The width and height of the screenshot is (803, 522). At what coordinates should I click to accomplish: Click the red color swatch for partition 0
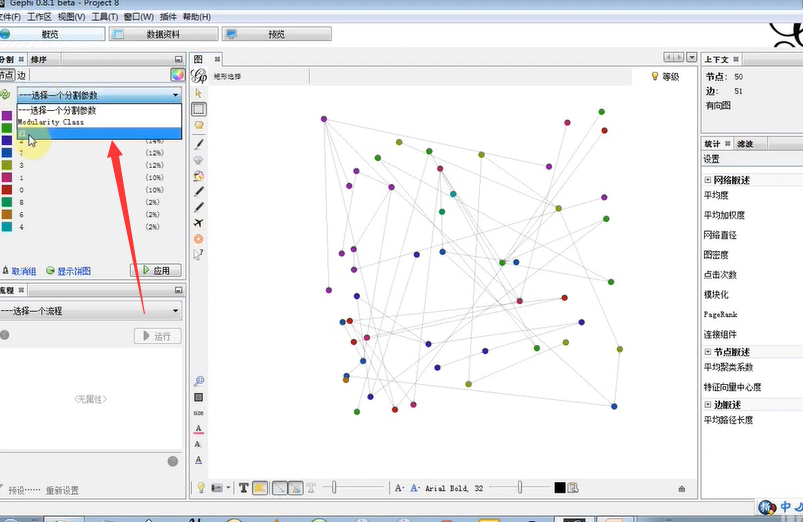pyautogui.click(x=7, y=190)
